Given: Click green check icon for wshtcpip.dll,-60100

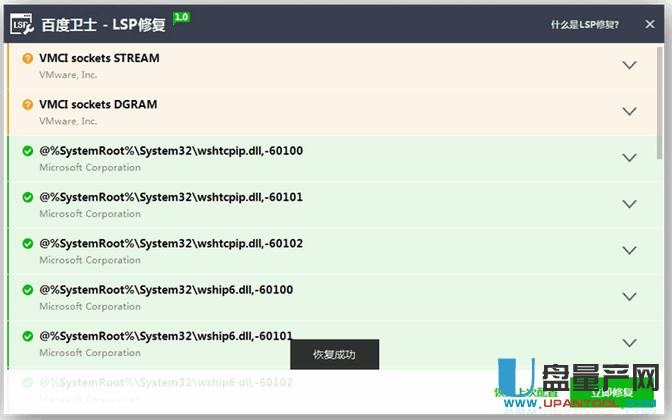Looking at the screenshot, I should pos(28,151).
